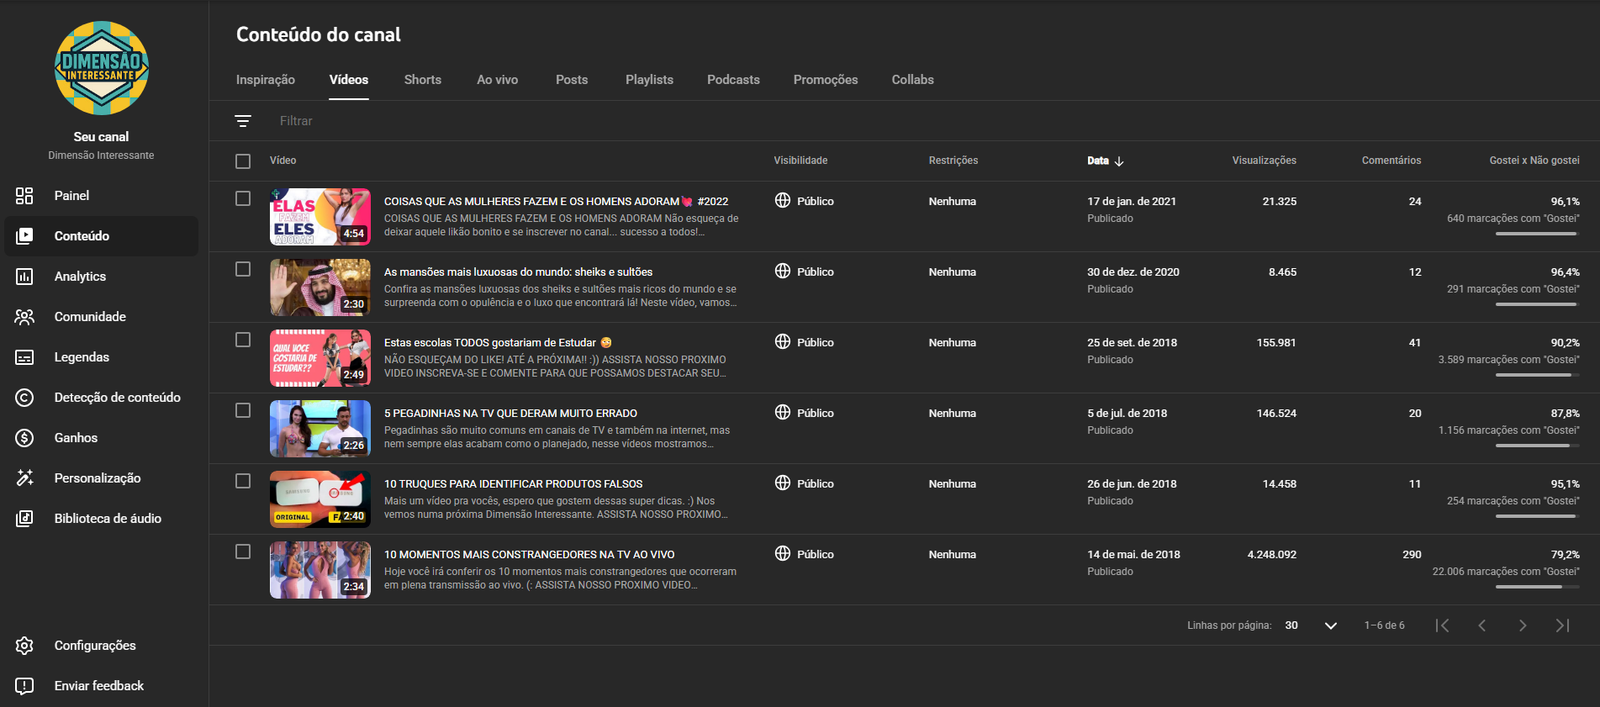
Task: Click the Analytics chart icon in sidebar
Action: (x=25, y=277)
